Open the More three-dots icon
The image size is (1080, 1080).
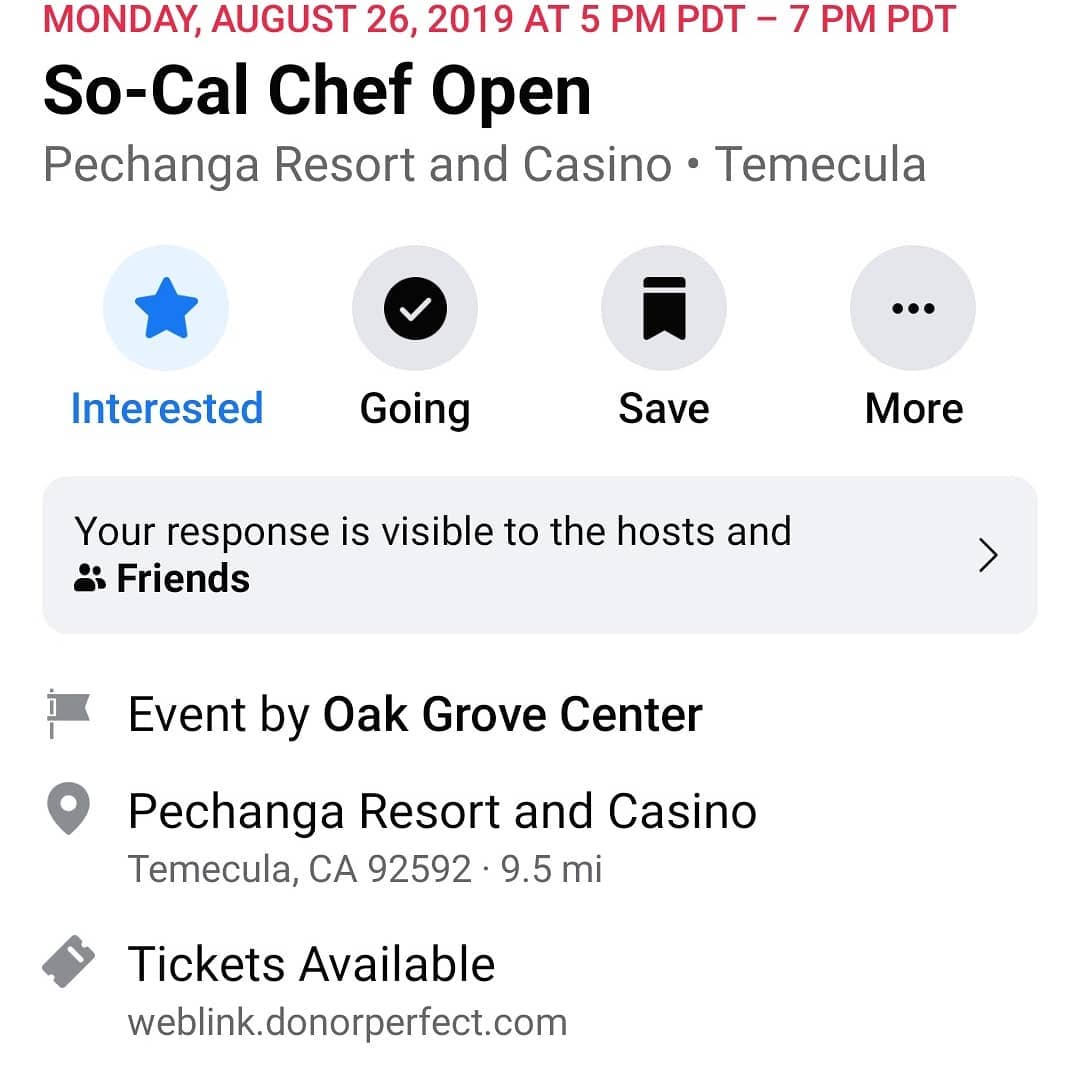[x=913, y=308]
